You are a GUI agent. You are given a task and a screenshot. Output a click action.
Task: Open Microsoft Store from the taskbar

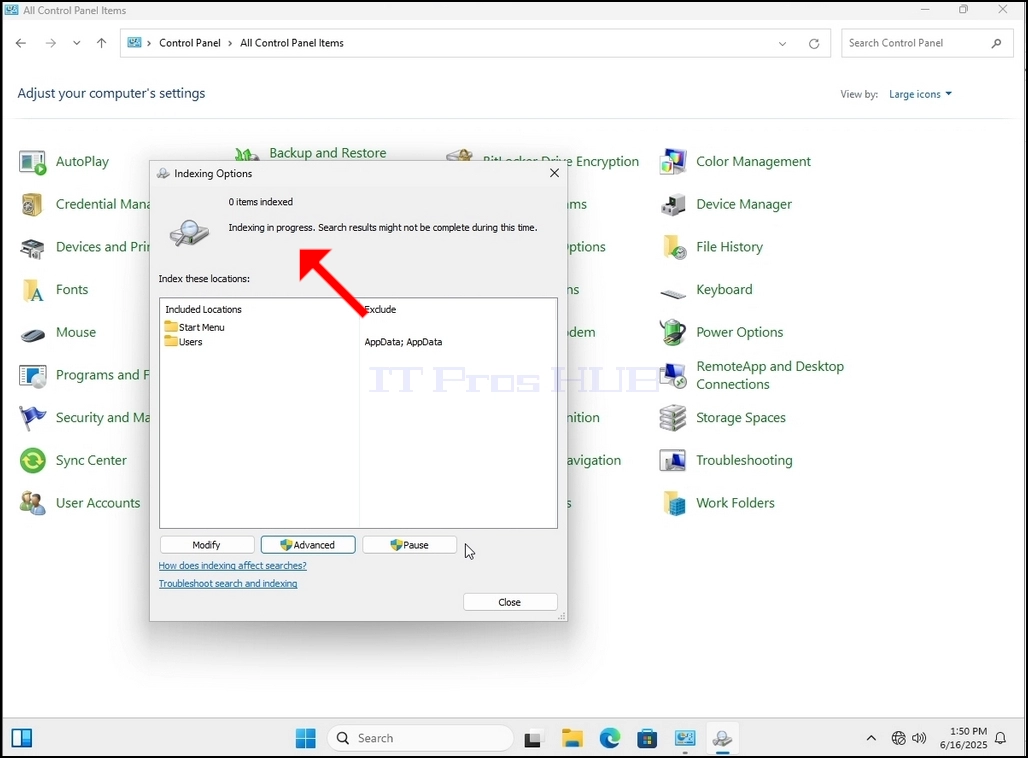coord(647,738)
